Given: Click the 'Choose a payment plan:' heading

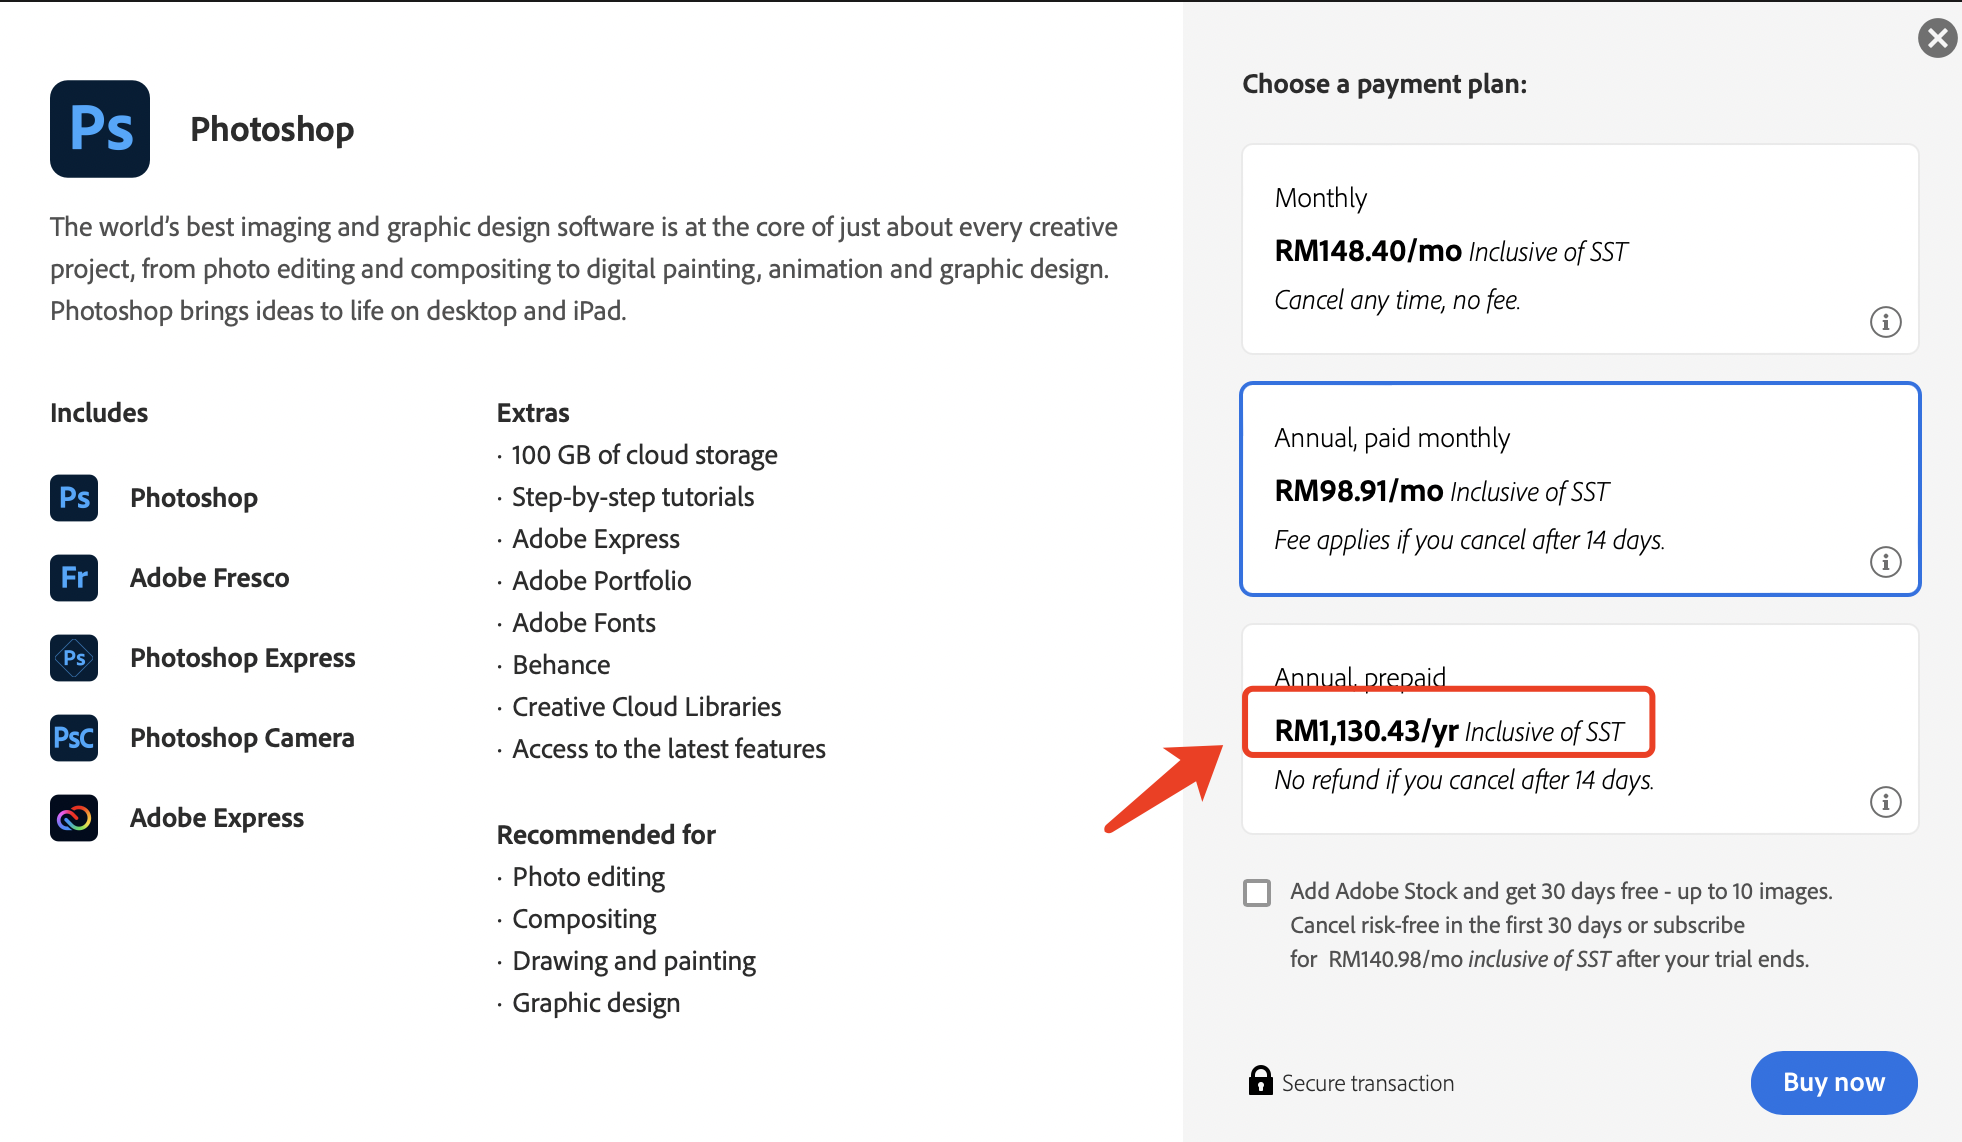Looking at the screenshot, I should 1385,84.
